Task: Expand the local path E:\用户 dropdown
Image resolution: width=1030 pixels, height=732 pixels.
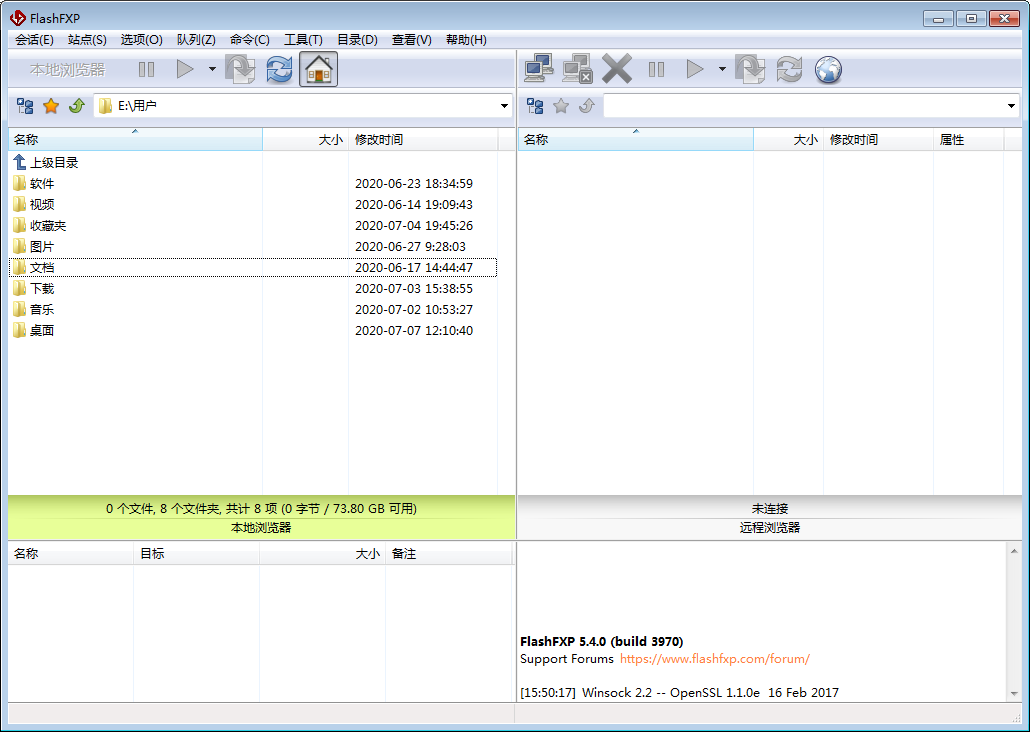Action: (x=504, y=106)
